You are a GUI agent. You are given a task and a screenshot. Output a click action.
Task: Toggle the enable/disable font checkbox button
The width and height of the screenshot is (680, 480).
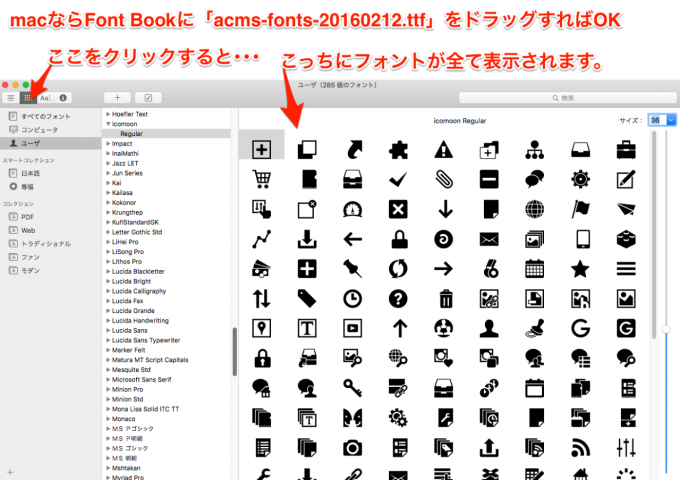coord(148,98)
